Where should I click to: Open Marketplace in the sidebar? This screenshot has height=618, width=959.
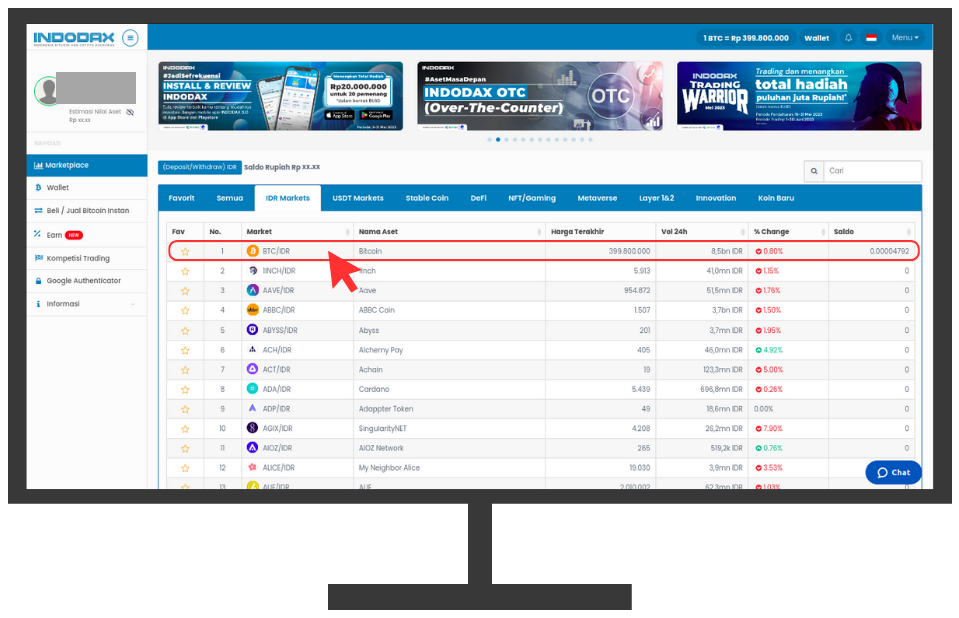pyautogui.click(x=87, y=165)
